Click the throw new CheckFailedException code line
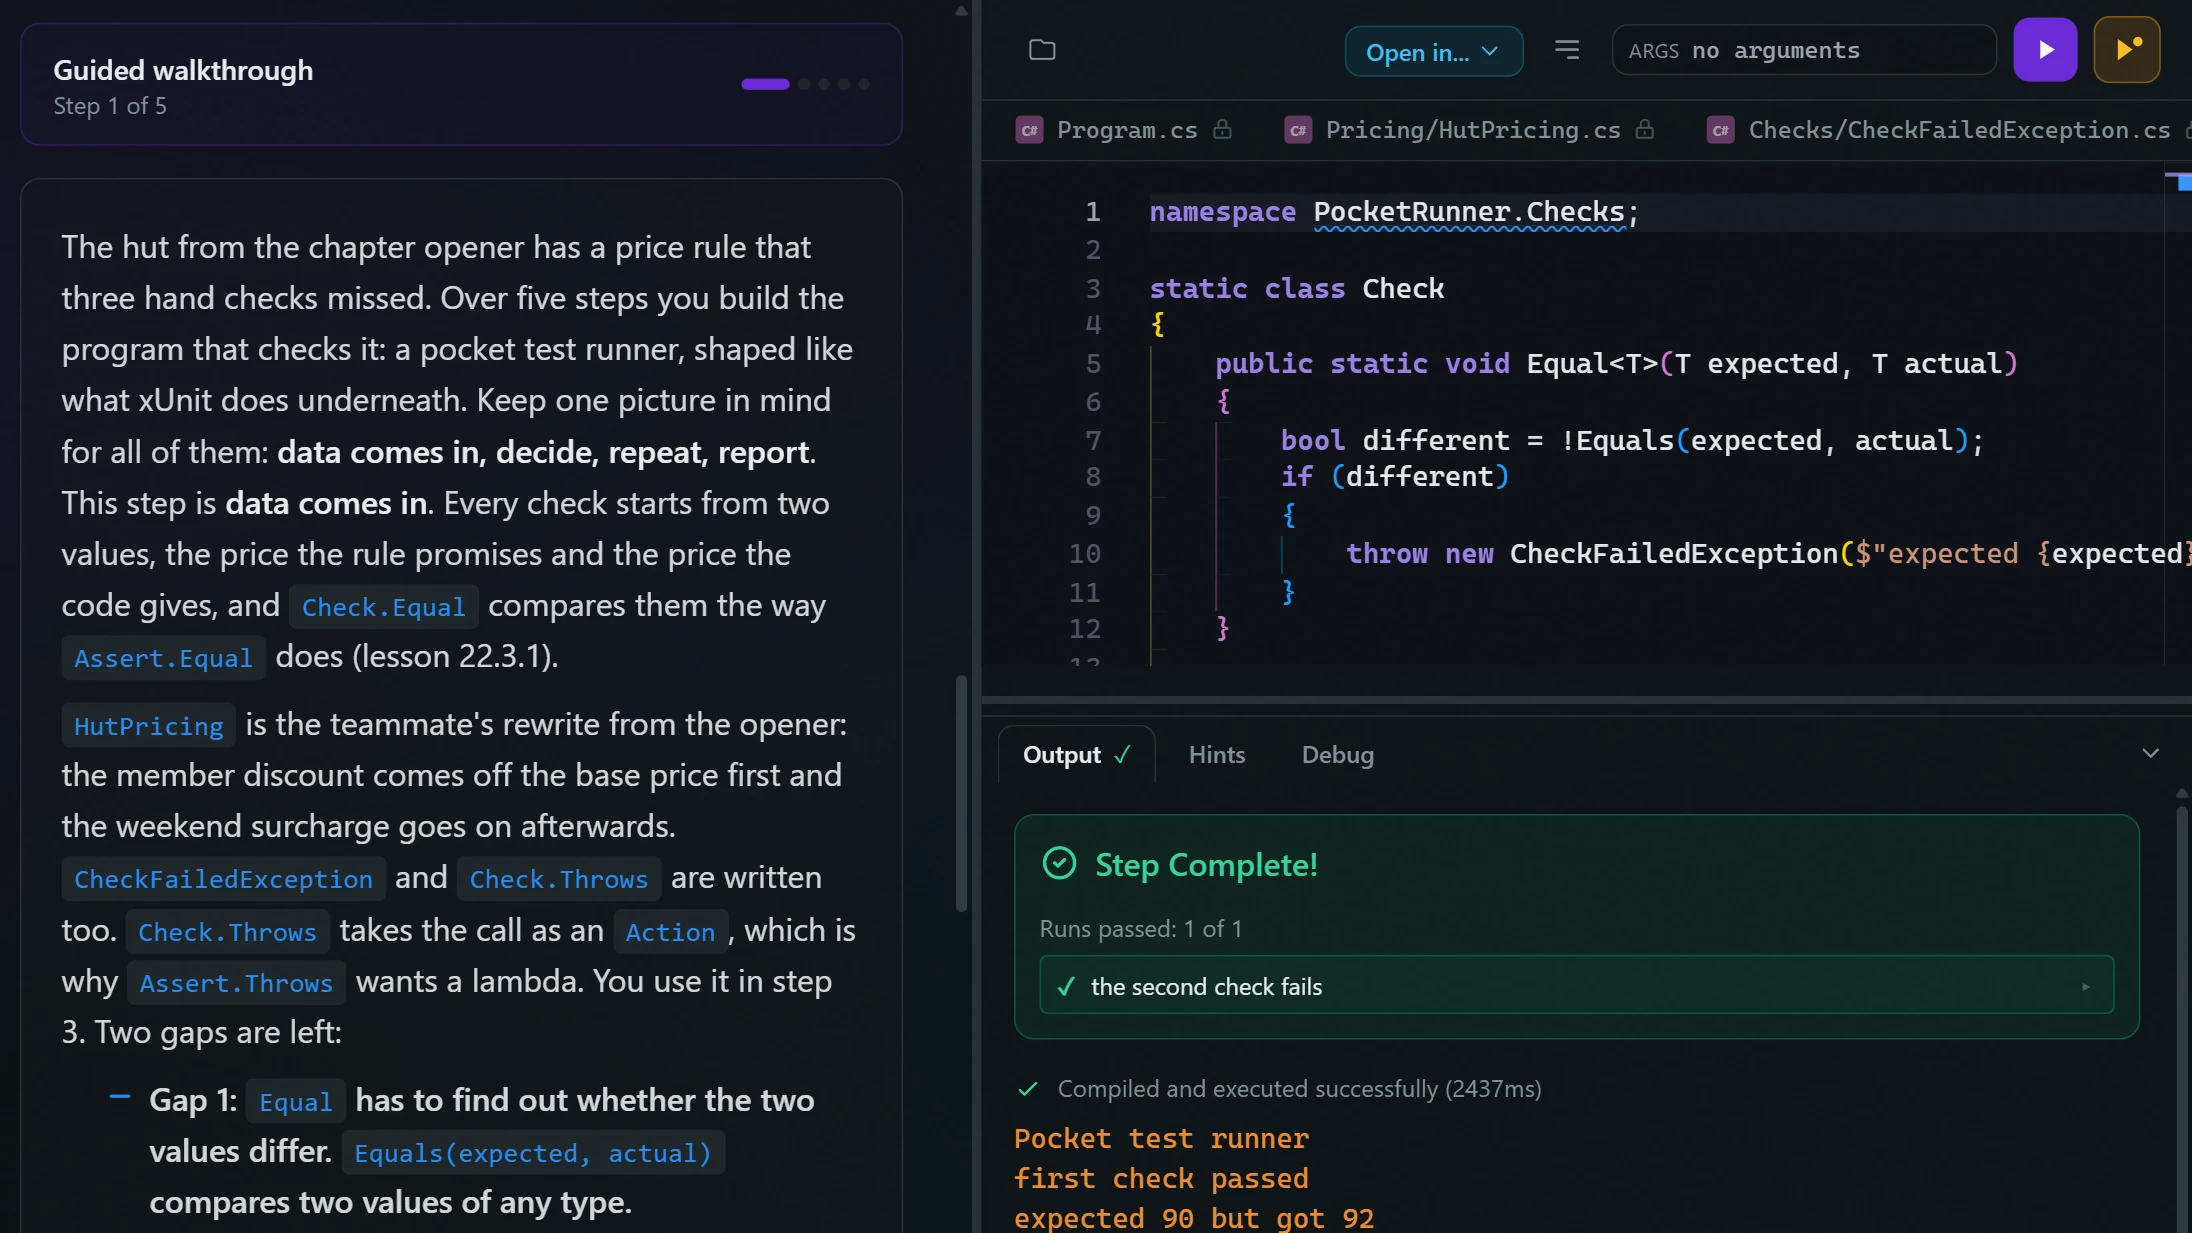2192x1233 pixels. click(1768, 553)
